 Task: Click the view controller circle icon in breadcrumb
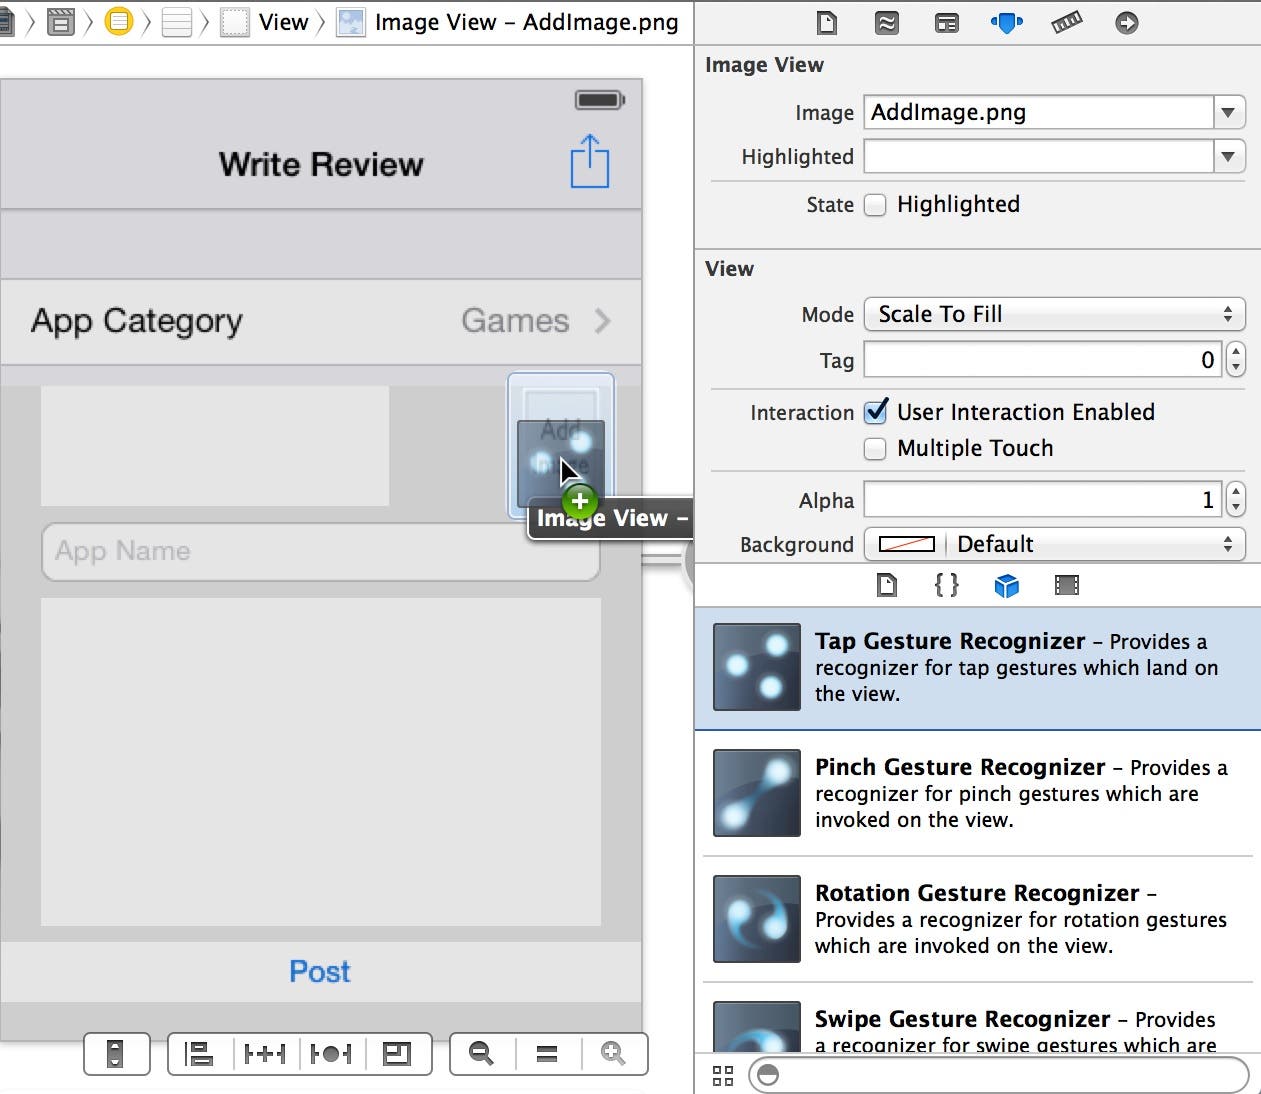[119, 21]
